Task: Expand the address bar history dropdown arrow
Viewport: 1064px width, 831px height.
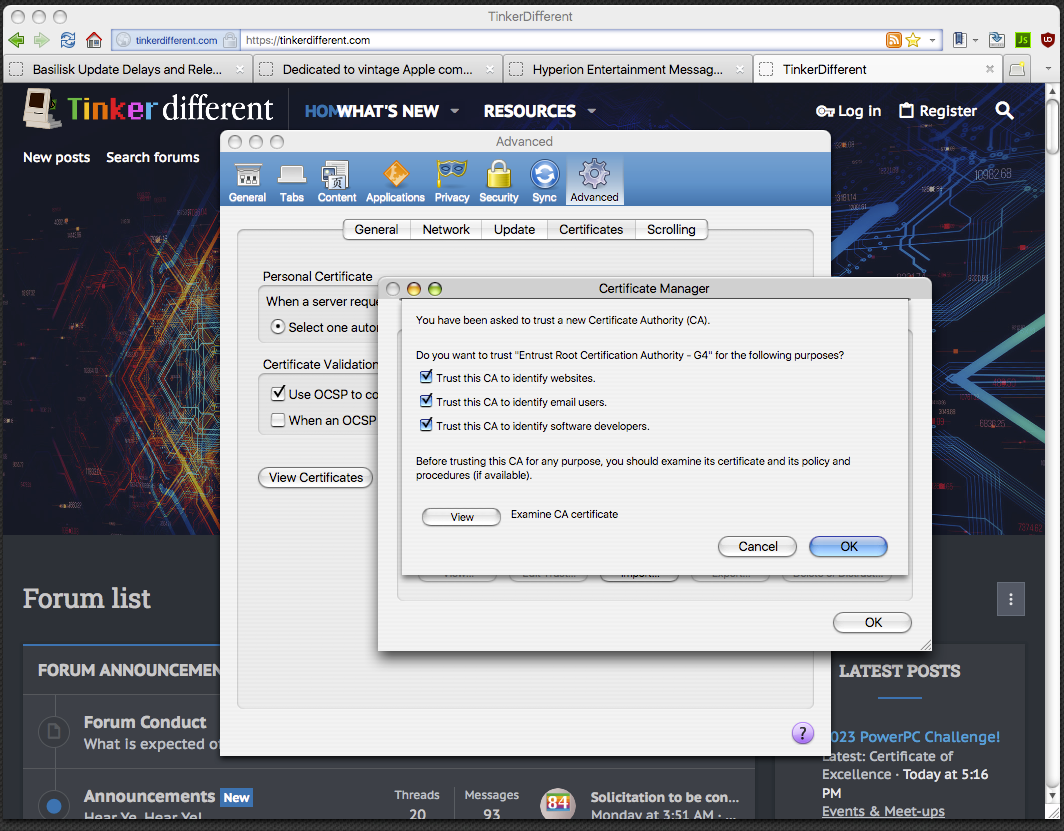Action: [x=932, y=40]
